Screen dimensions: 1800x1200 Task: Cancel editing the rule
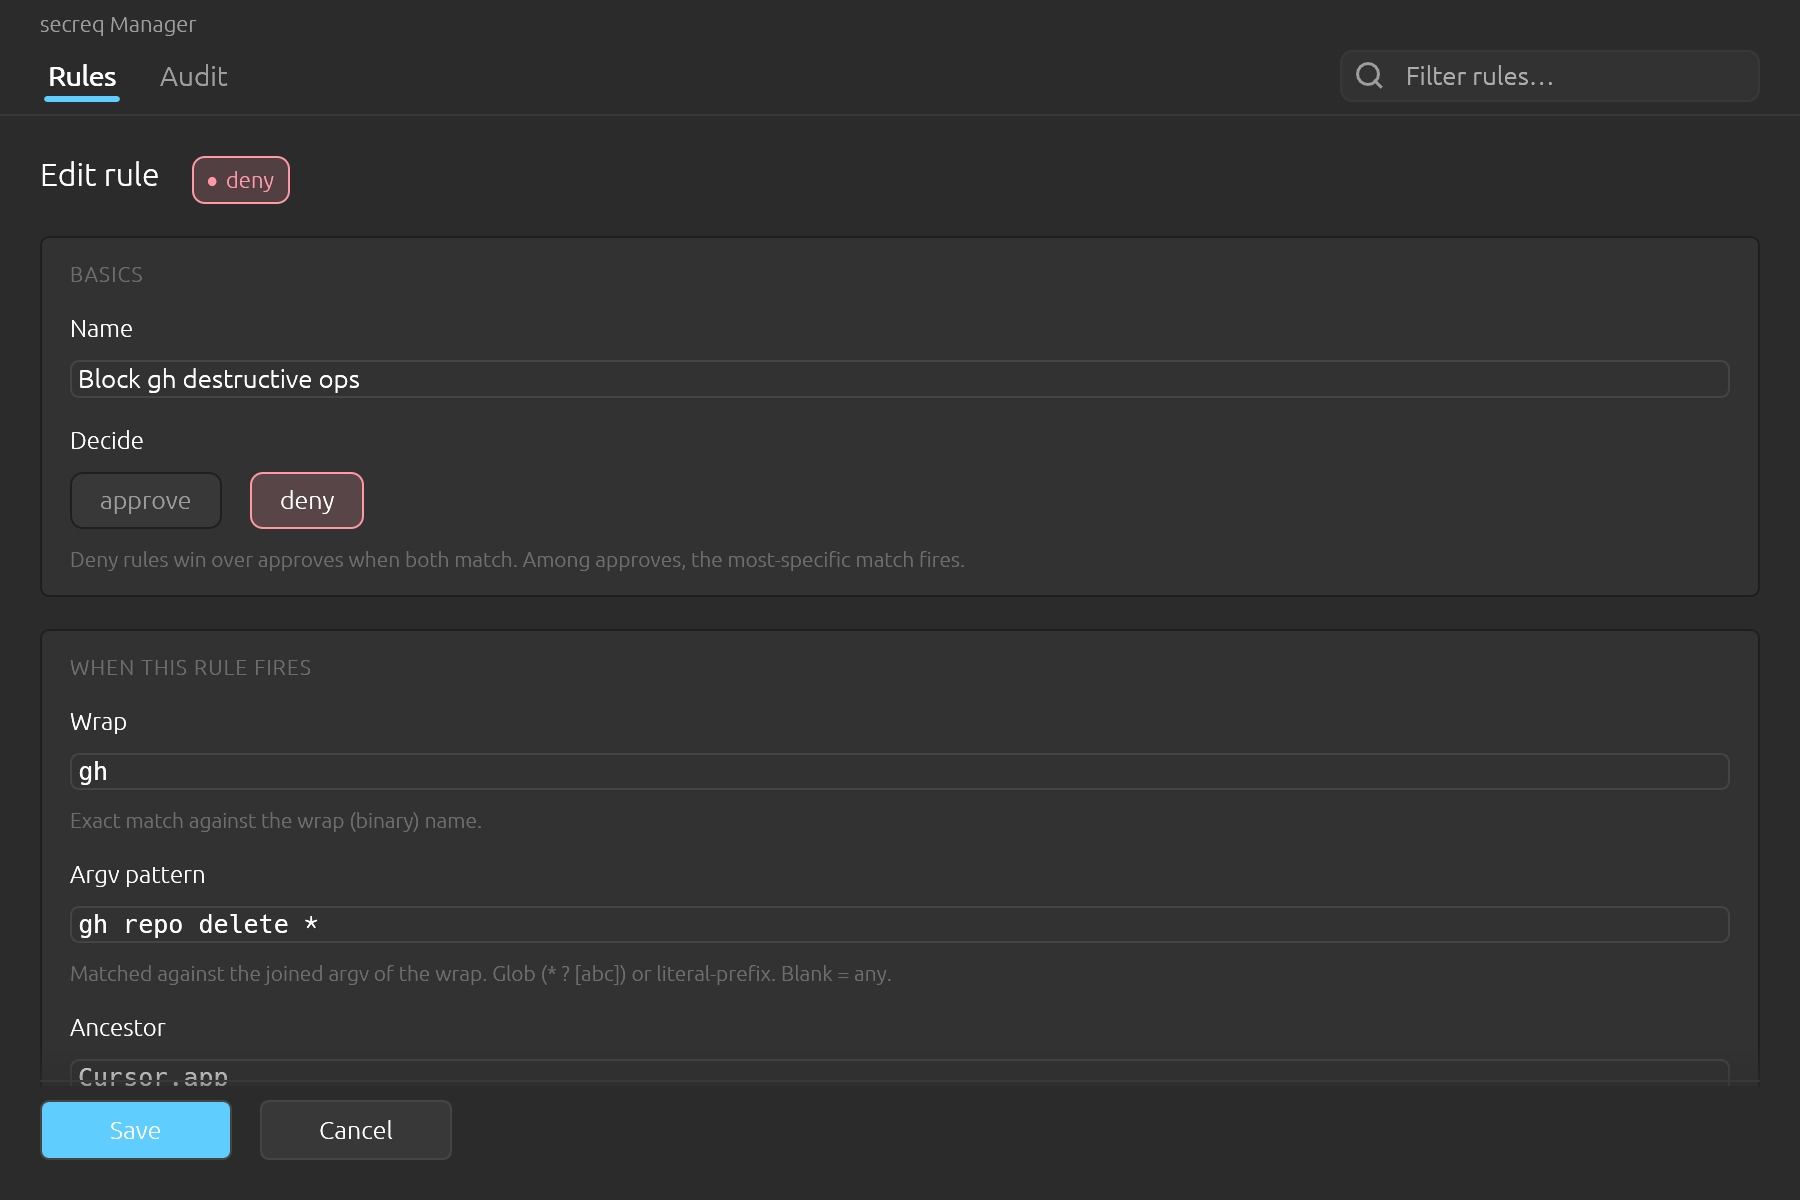point(356,1130)
